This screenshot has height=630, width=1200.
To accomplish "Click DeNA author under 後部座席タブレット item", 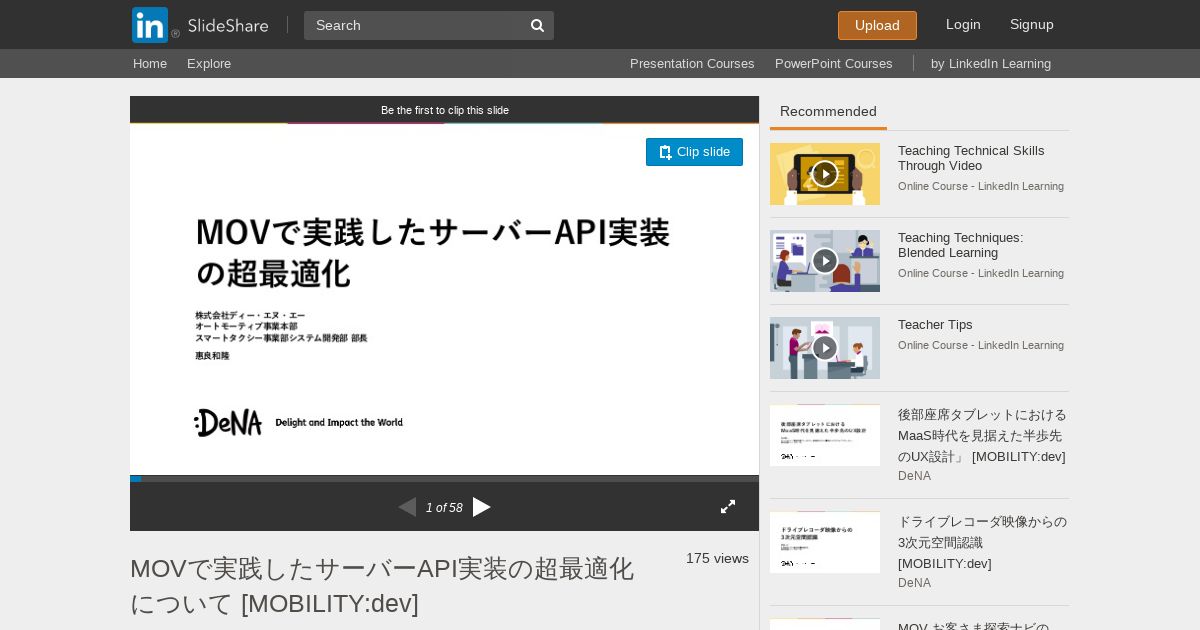I will click(914, 476).
